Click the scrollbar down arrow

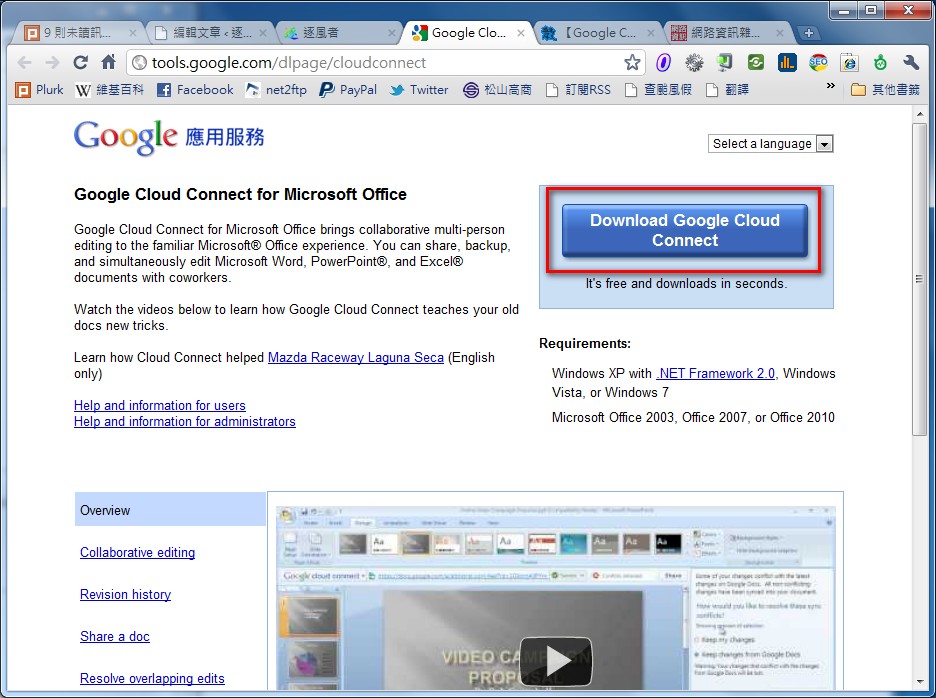click(x=920, y=681)
